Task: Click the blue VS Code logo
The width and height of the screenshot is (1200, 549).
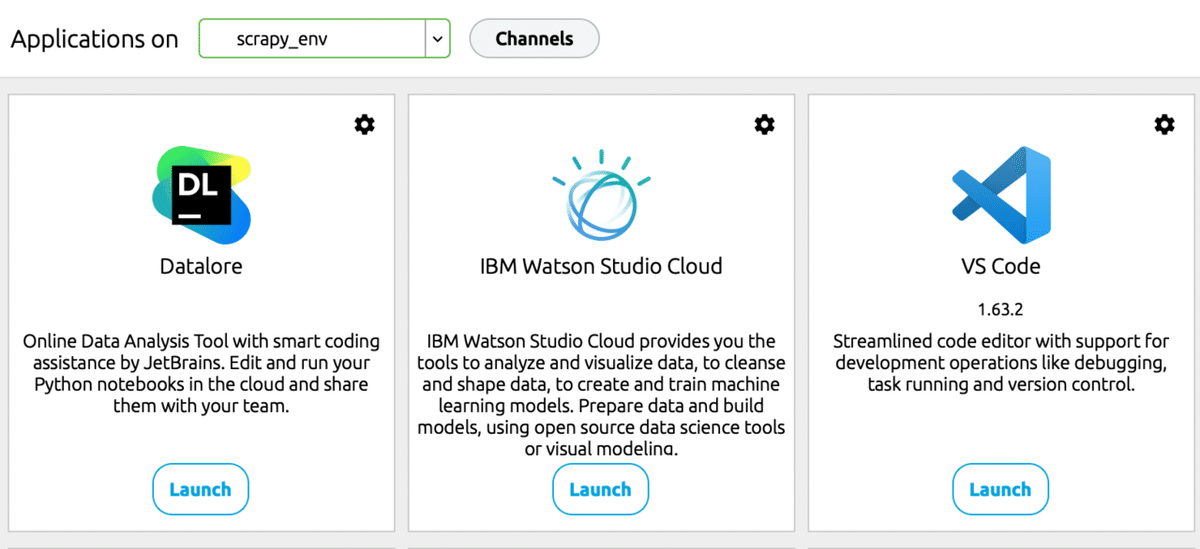Action: pos(1000,196)
